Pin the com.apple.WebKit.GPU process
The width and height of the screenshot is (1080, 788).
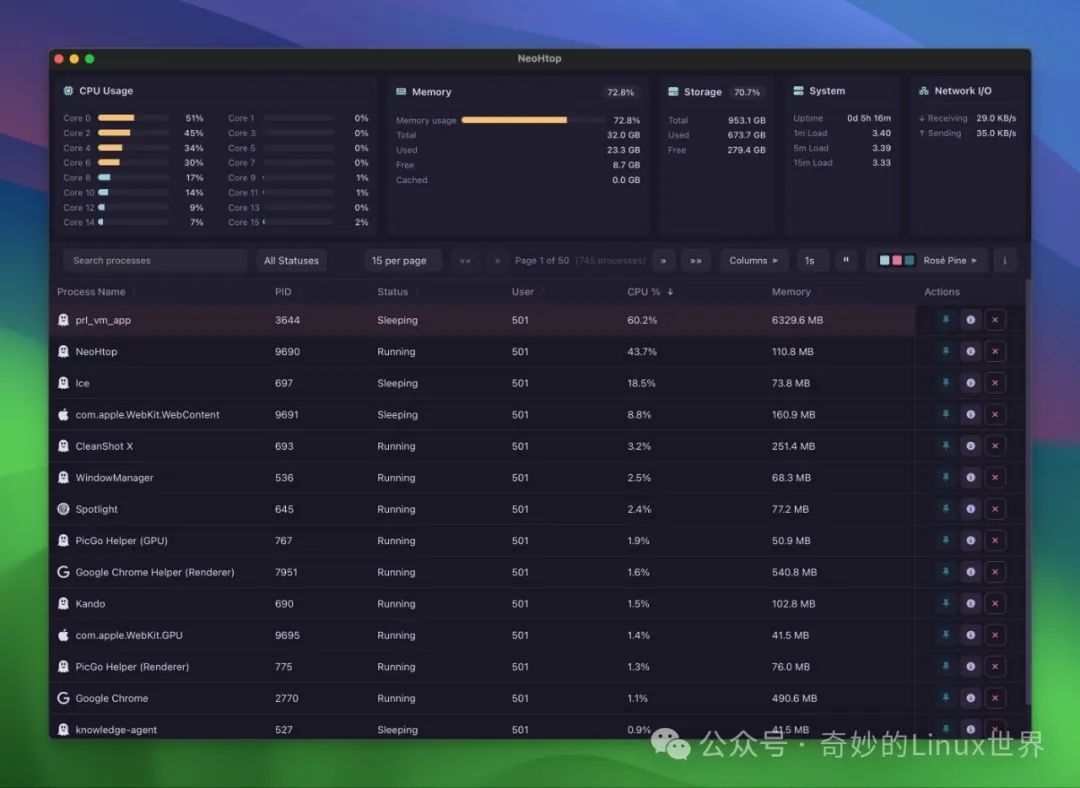946,635
